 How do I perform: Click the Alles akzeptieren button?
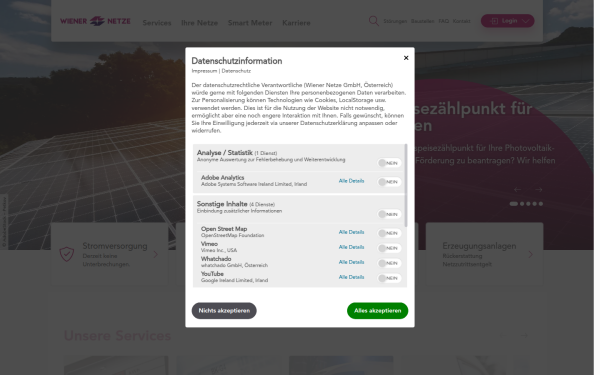click(x=377, y=311)
